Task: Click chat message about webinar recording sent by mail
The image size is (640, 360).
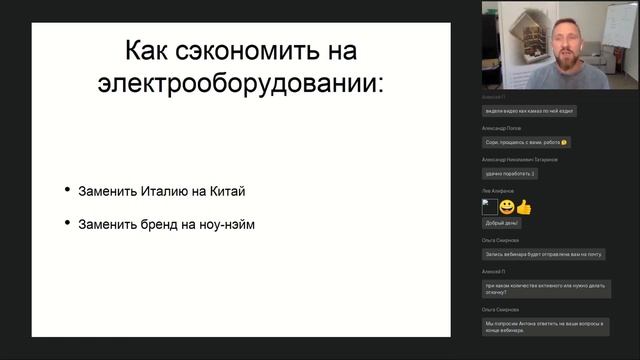Action: (x=543, y=254)
